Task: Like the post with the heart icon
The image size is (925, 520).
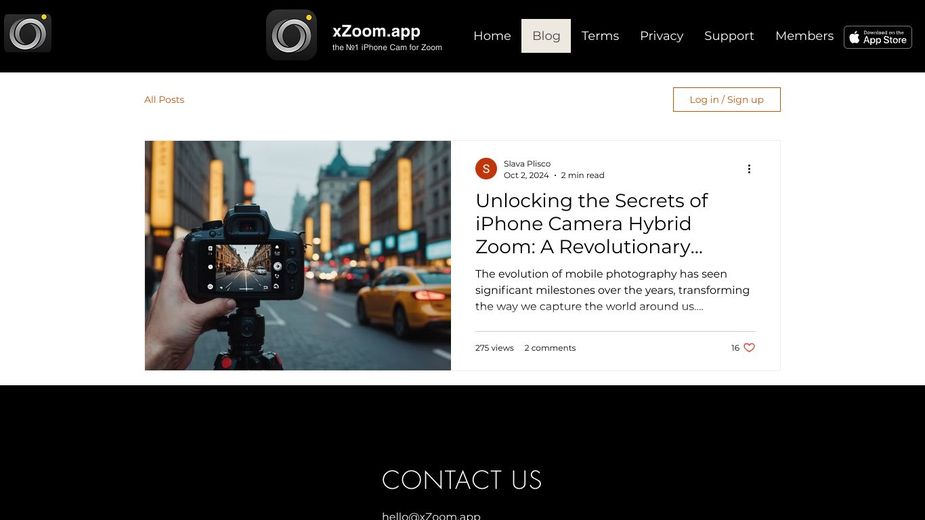Action: pos(749,348)
